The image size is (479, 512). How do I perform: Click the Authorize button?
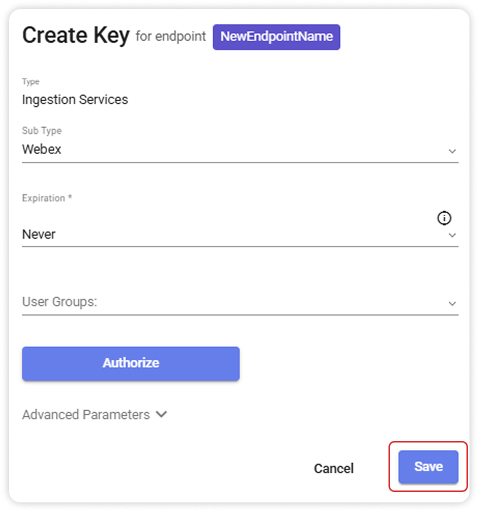pos(131,364)
